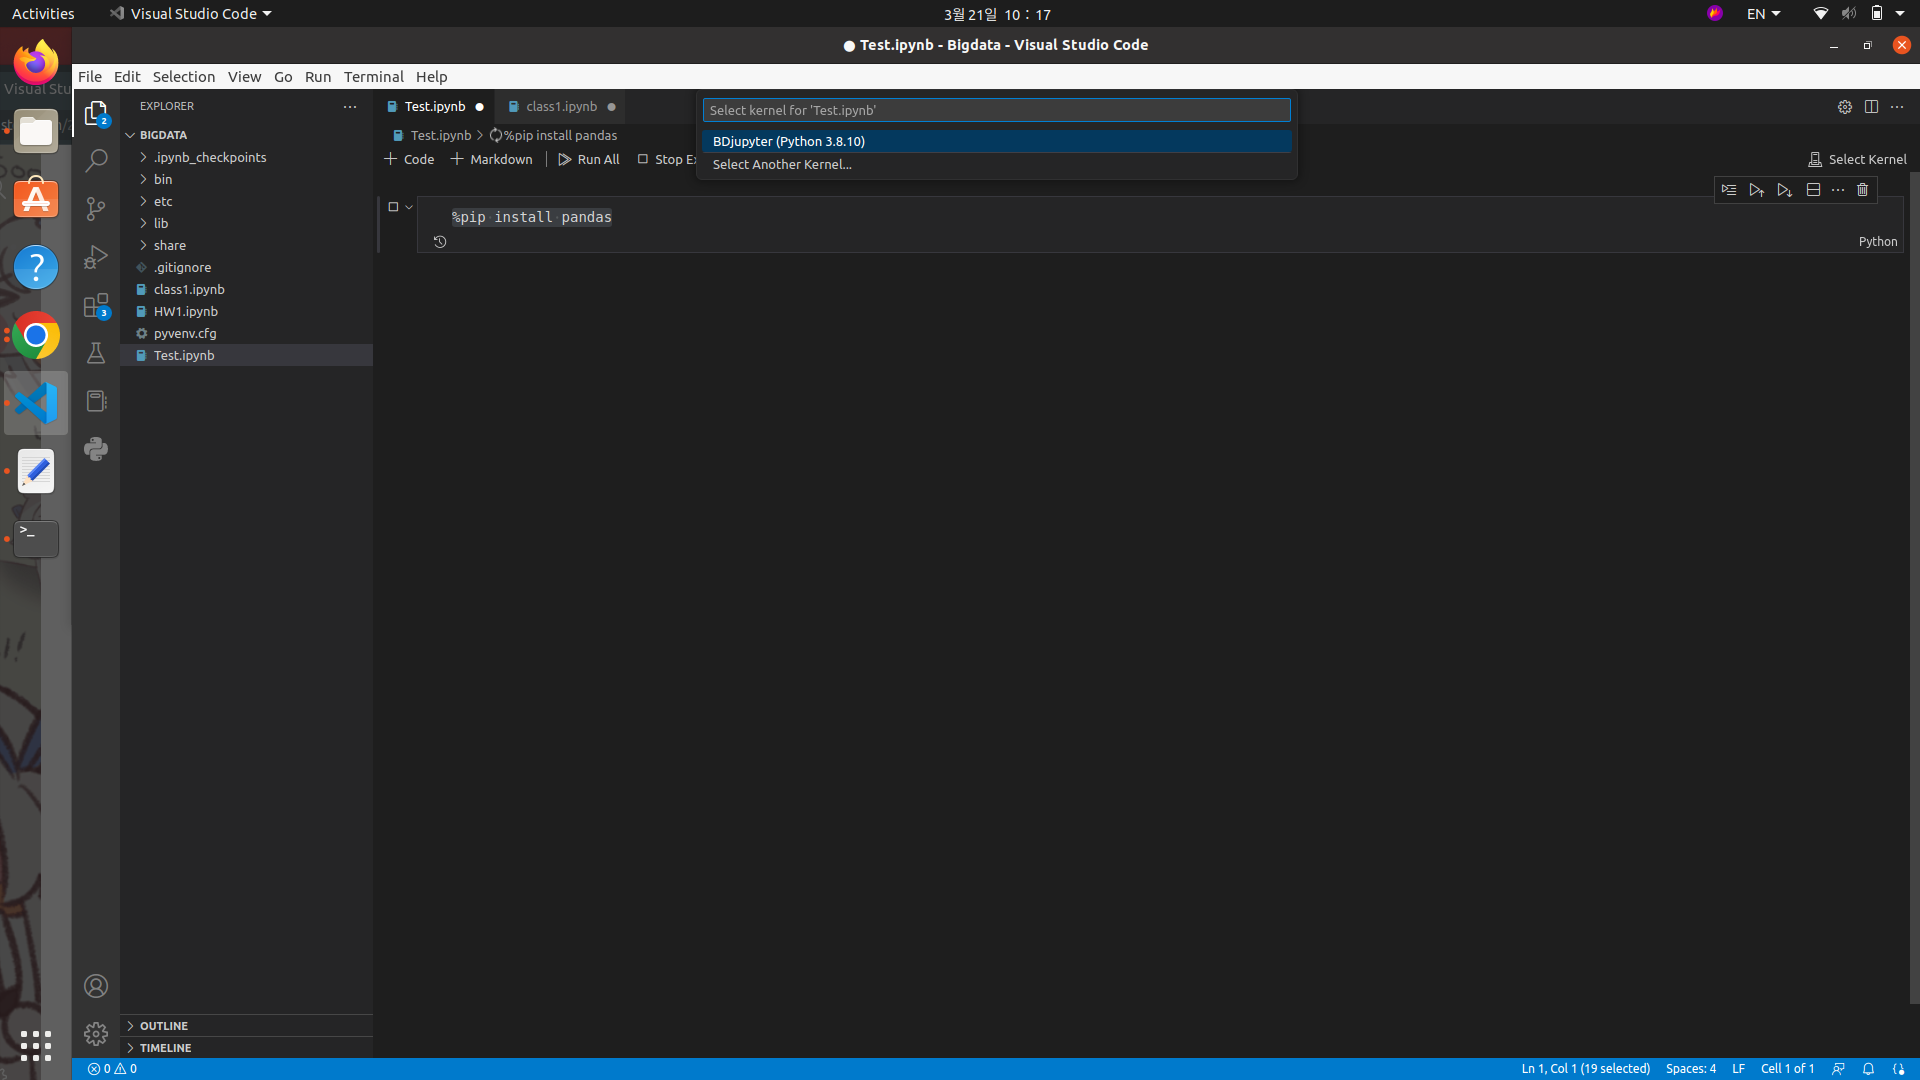Open the cell run options chevron
This screenshot has height=1080, width=1920.
(409, 207)
